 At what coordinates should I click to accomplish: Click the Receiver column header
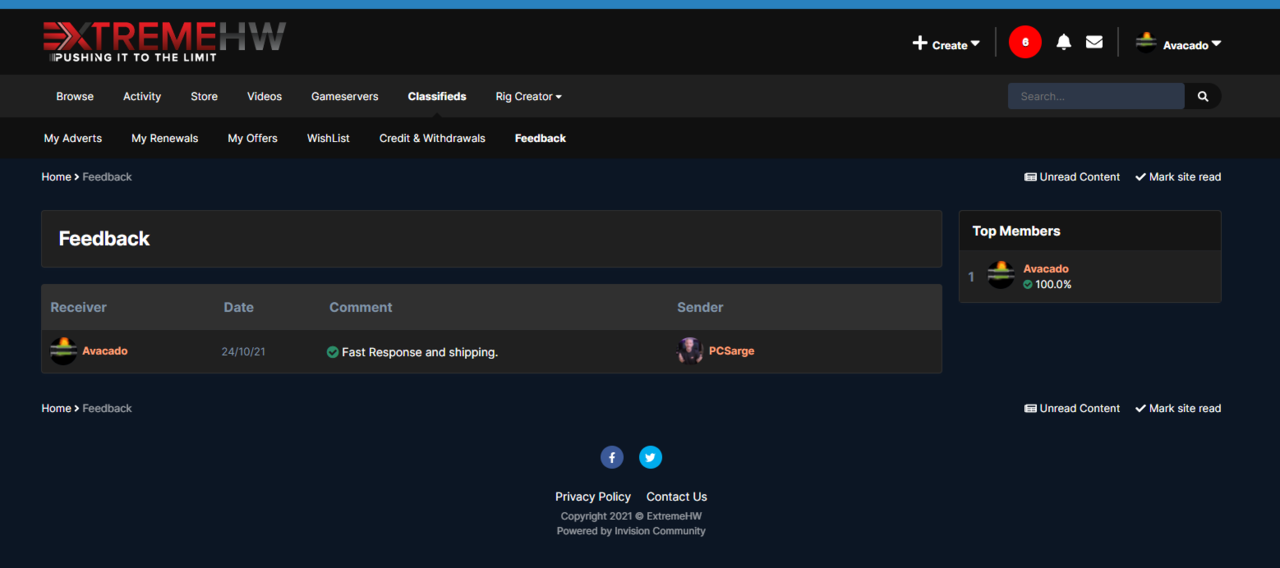[x=78, y=307]
